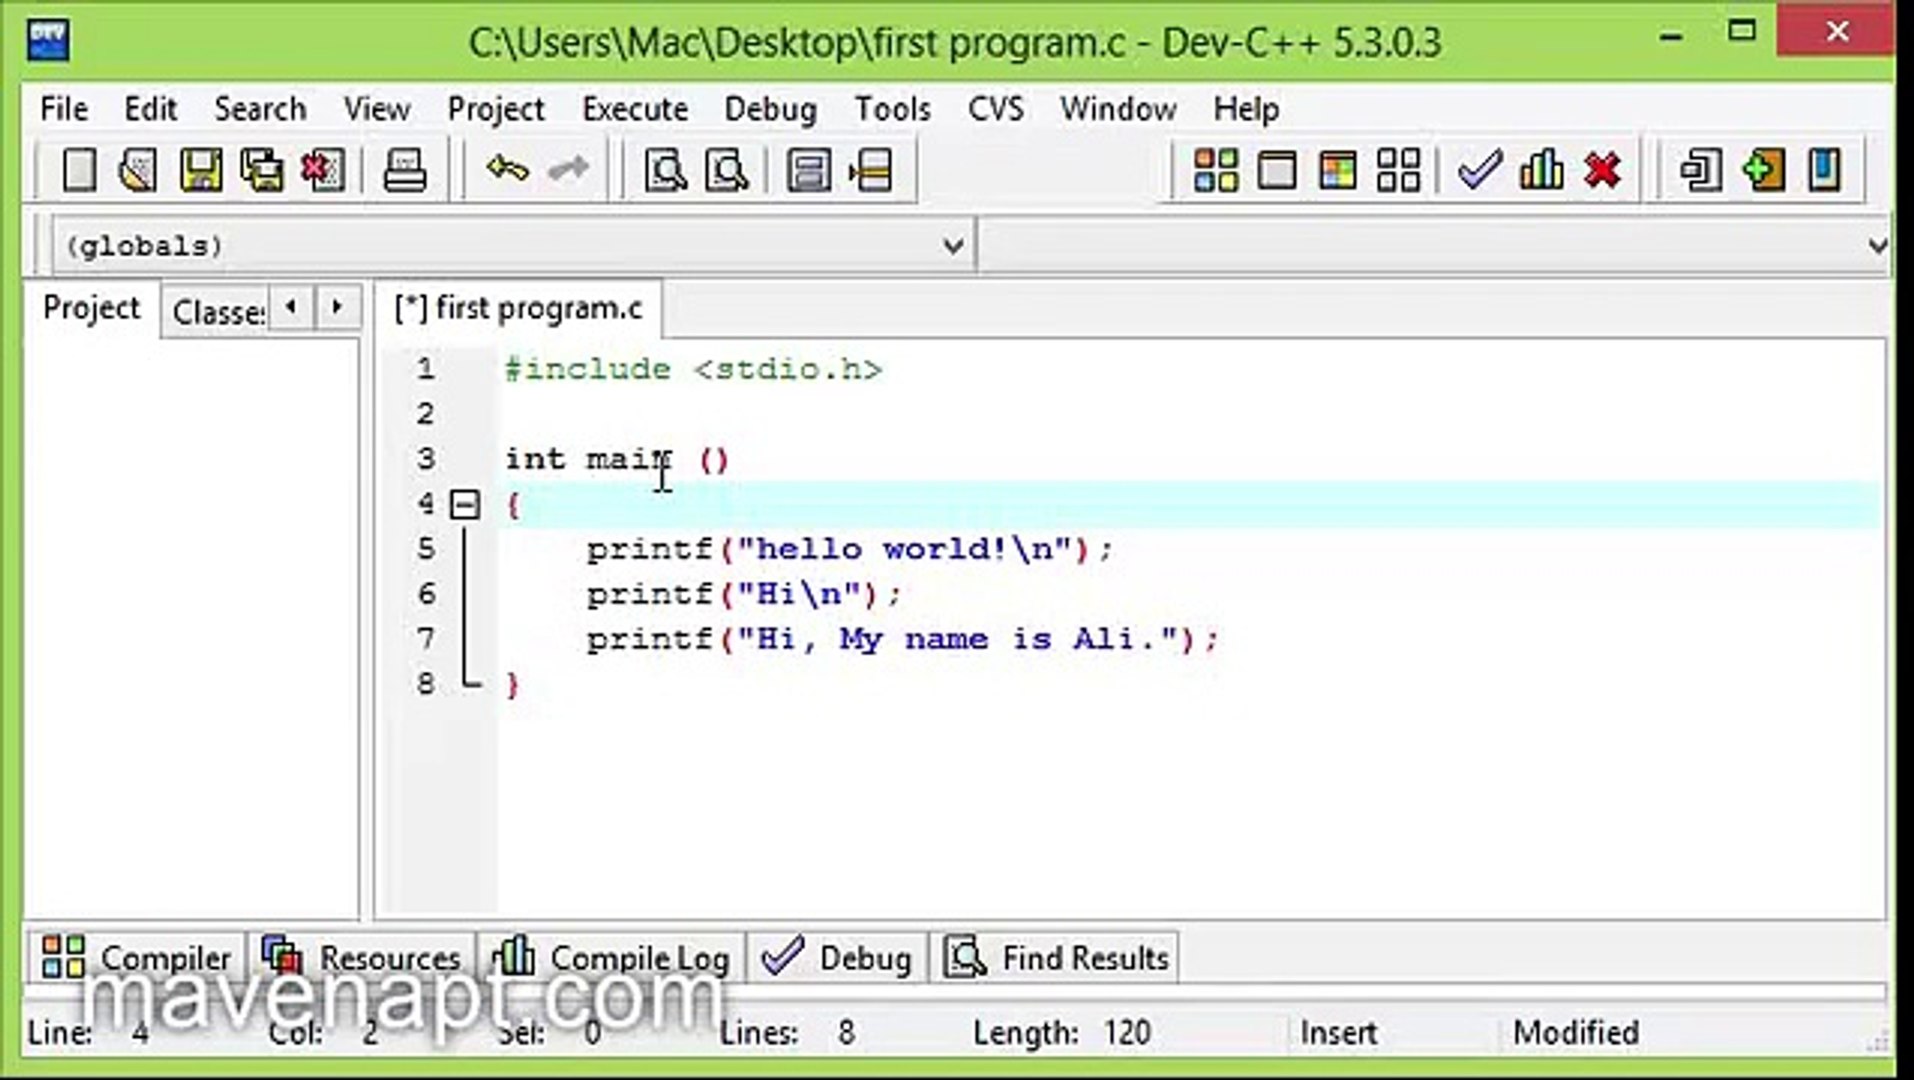Open the Project menu

(496, 108)
